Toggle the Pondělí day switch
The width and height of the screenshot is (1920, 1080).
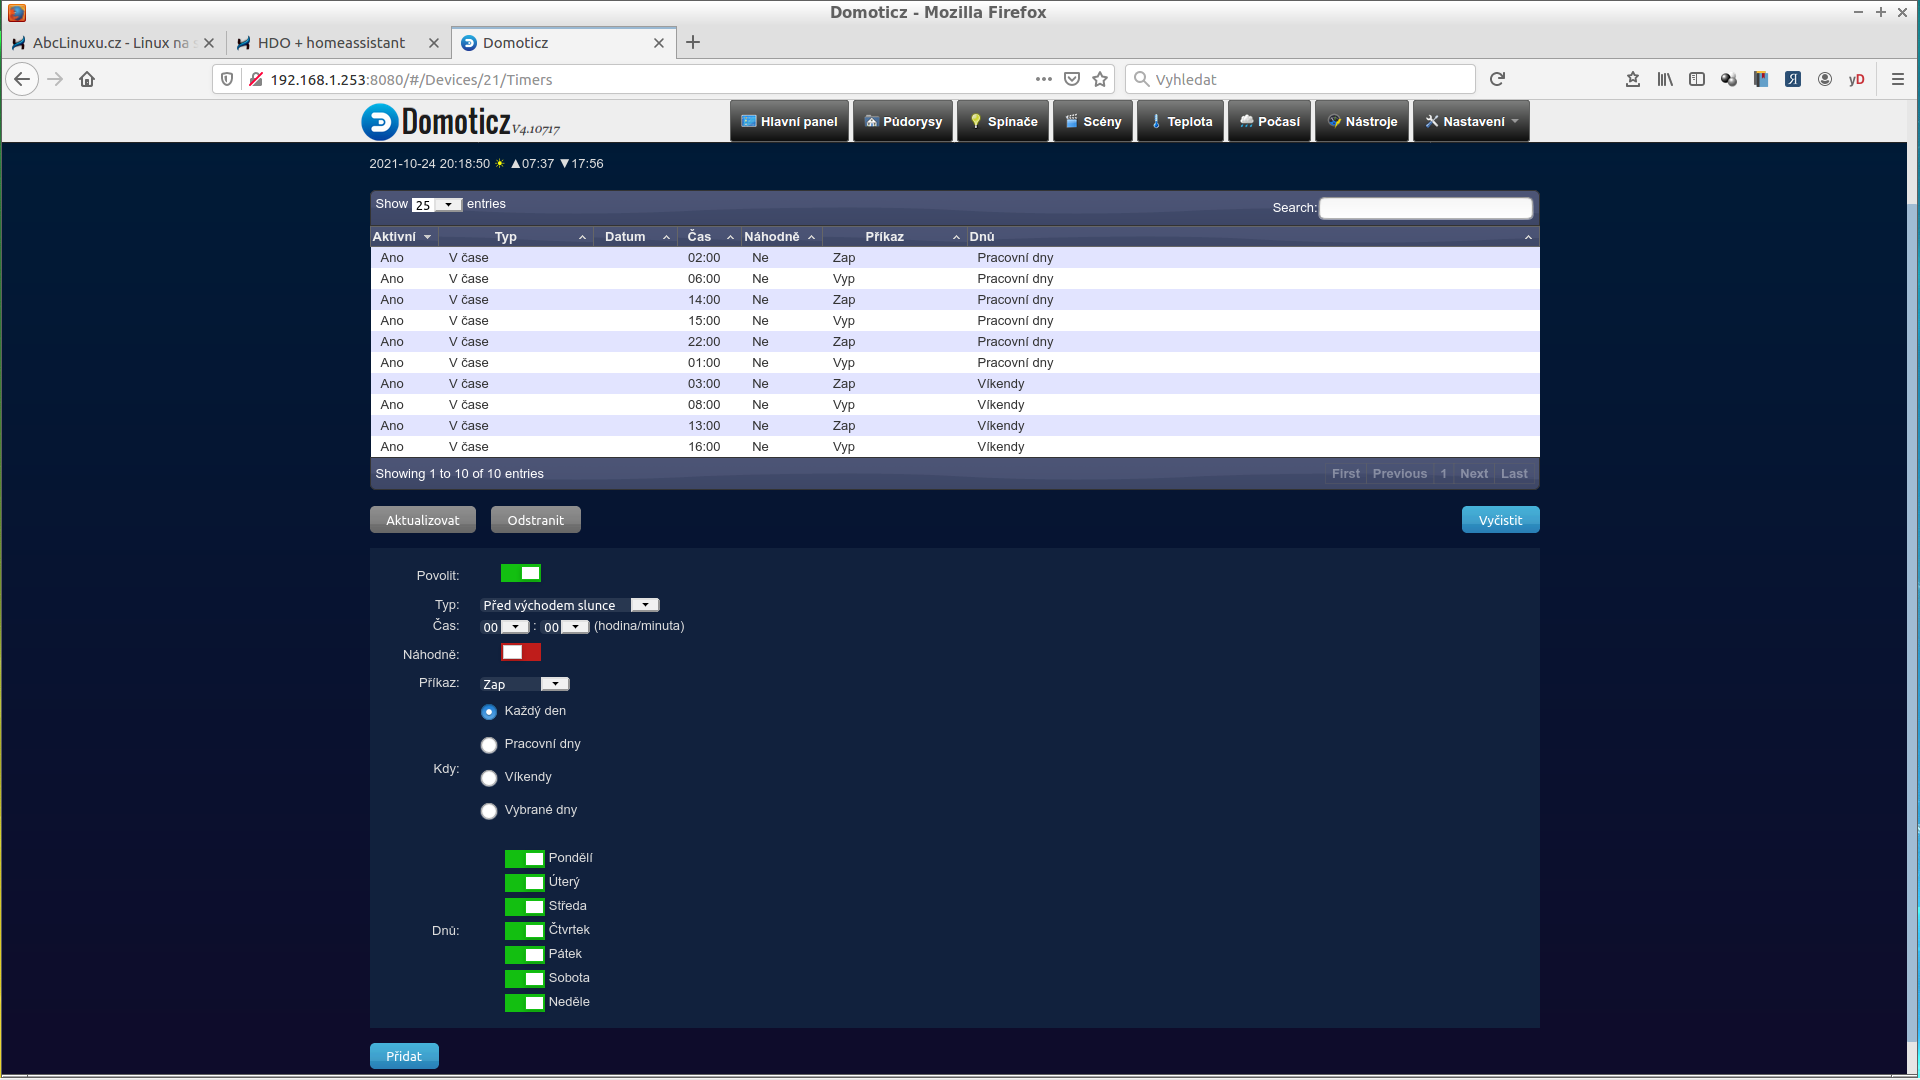[x=525, y=858]
